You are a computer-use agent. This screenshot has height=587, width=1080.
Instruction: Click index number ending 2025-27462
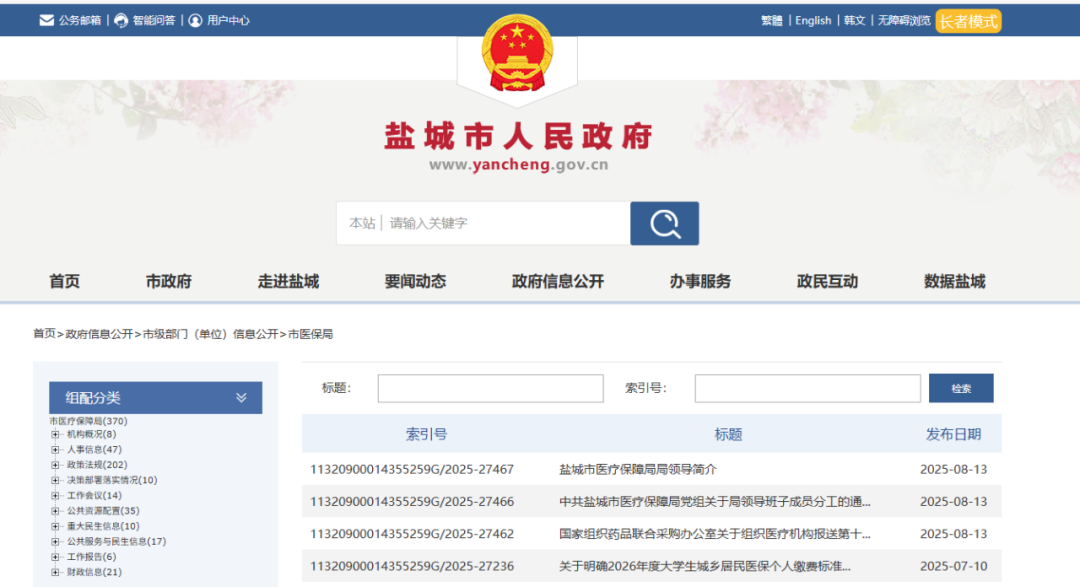pos(412,534)
